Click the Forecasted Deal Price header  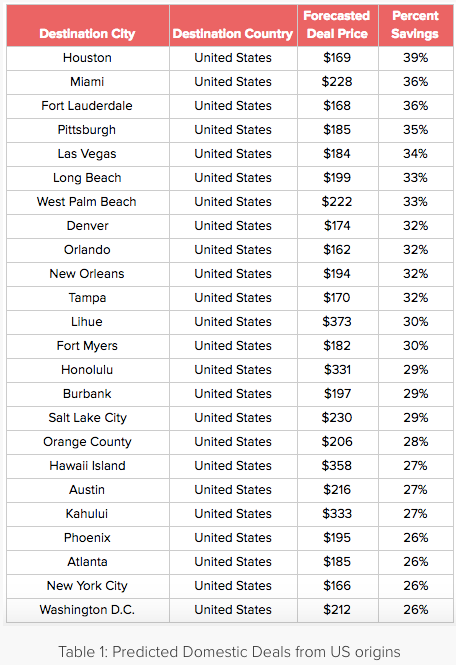click(337, 25)
